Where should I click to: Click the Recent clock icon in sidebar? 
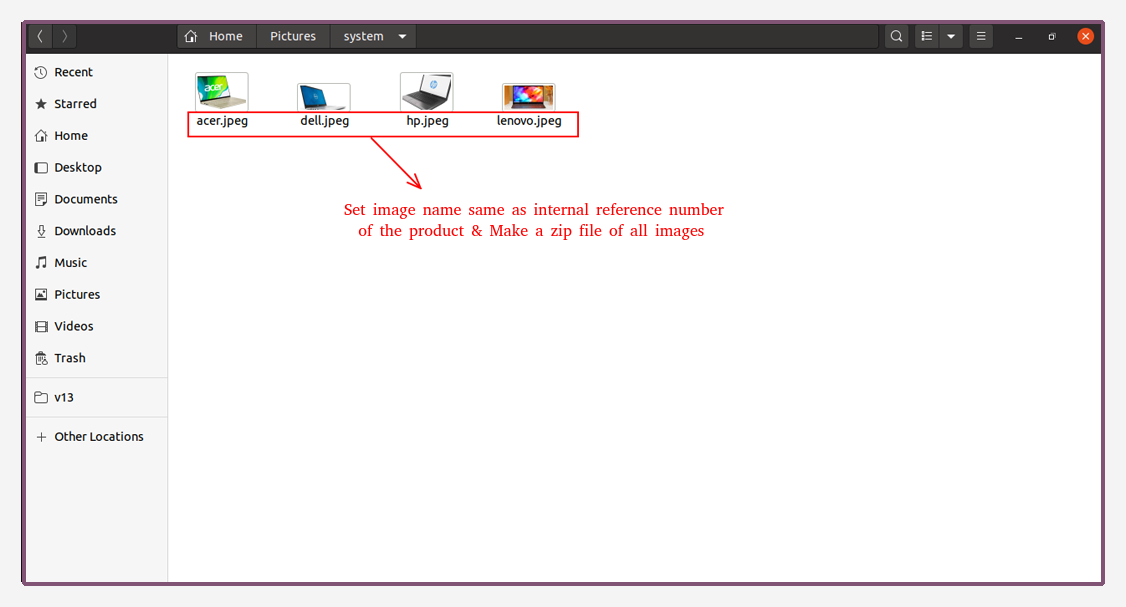(x=41, y=73)
